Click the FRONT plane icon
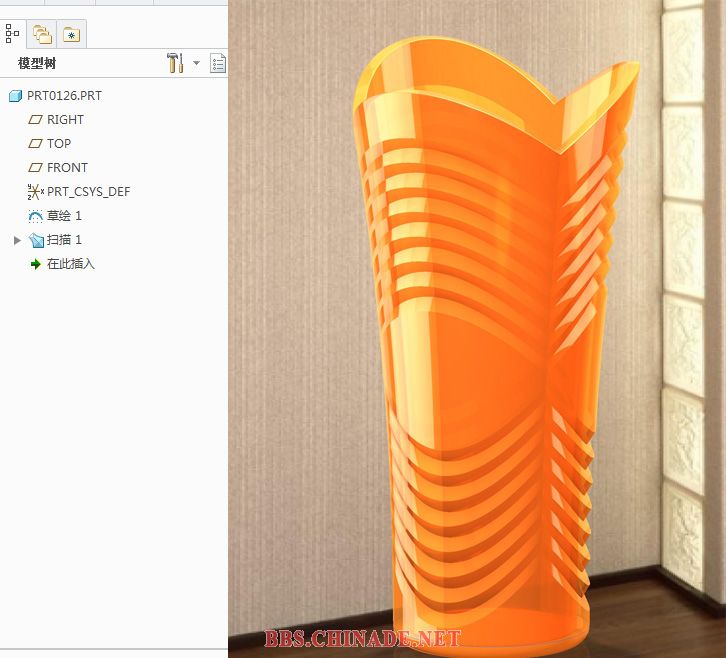Screen dimensions: 726x658 click(x=35, y=168)
